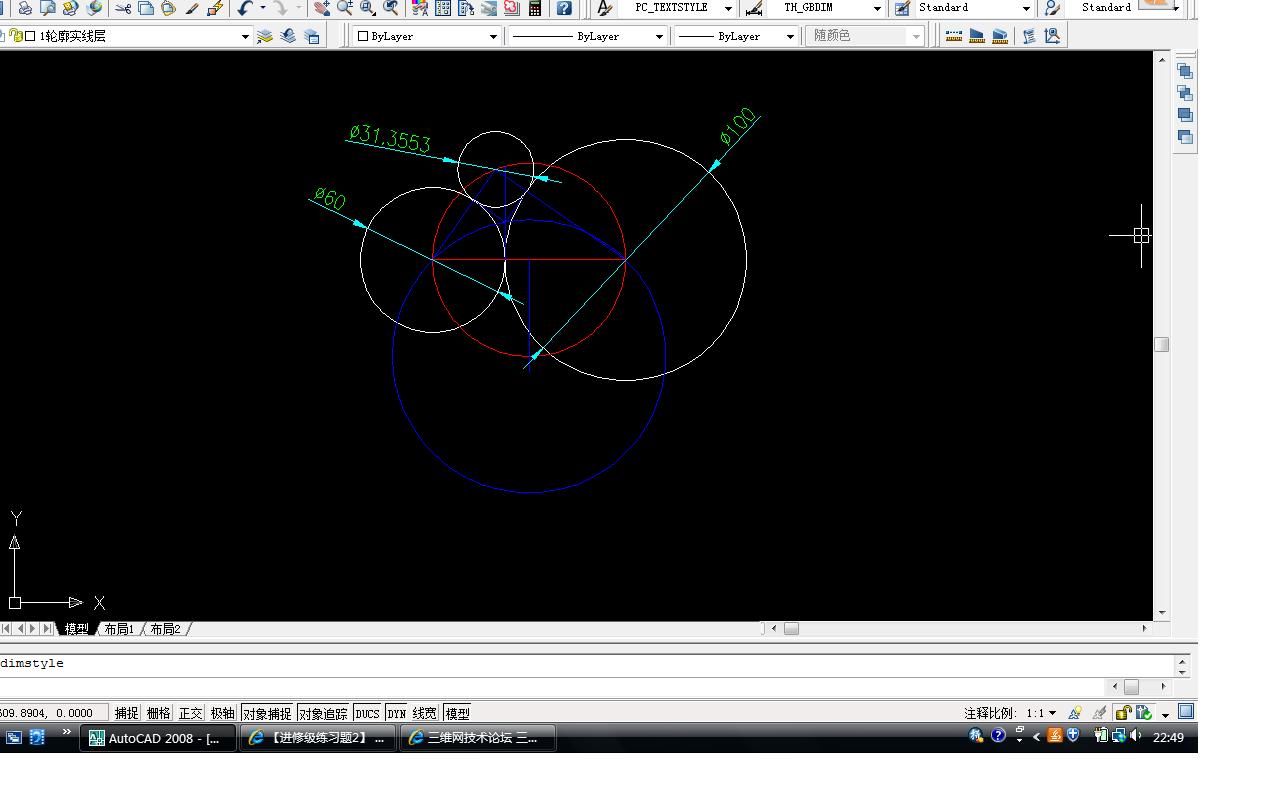
Task: Click the Redo arrow
Action: point(280,8)
